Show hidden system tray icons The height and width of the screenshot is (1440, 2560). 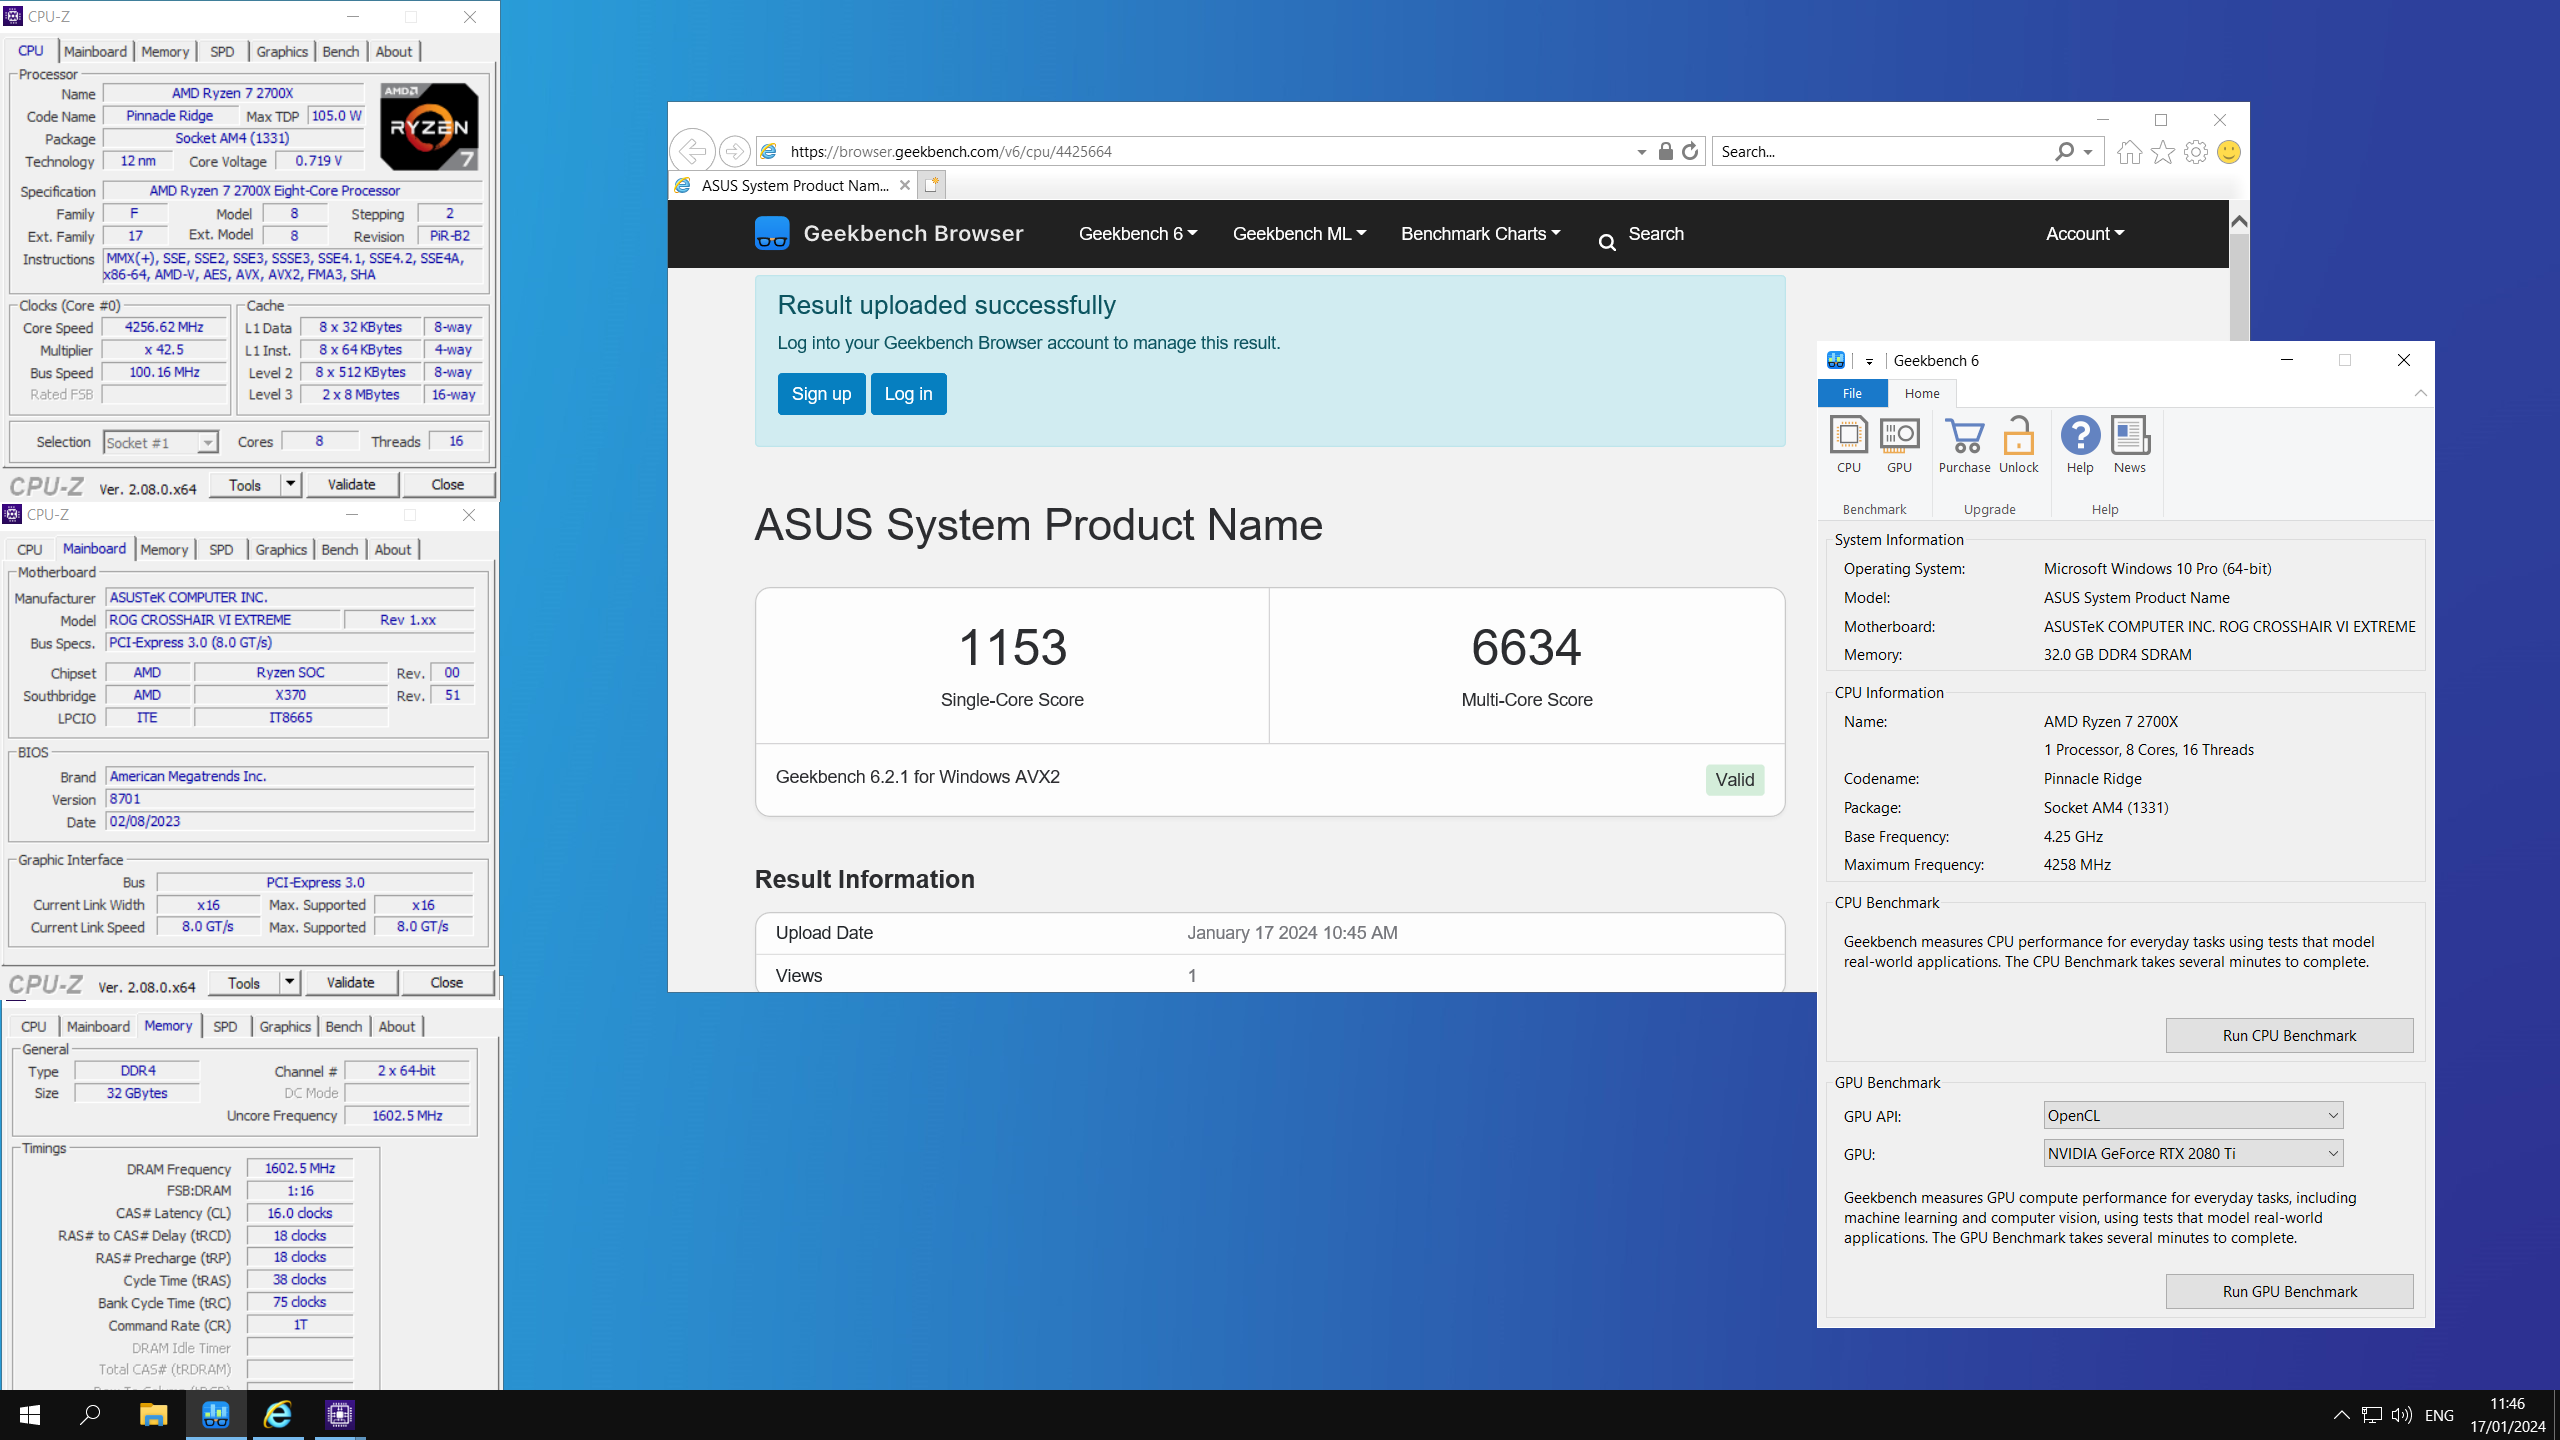pyautogui.click(x=2341, y=1415)
